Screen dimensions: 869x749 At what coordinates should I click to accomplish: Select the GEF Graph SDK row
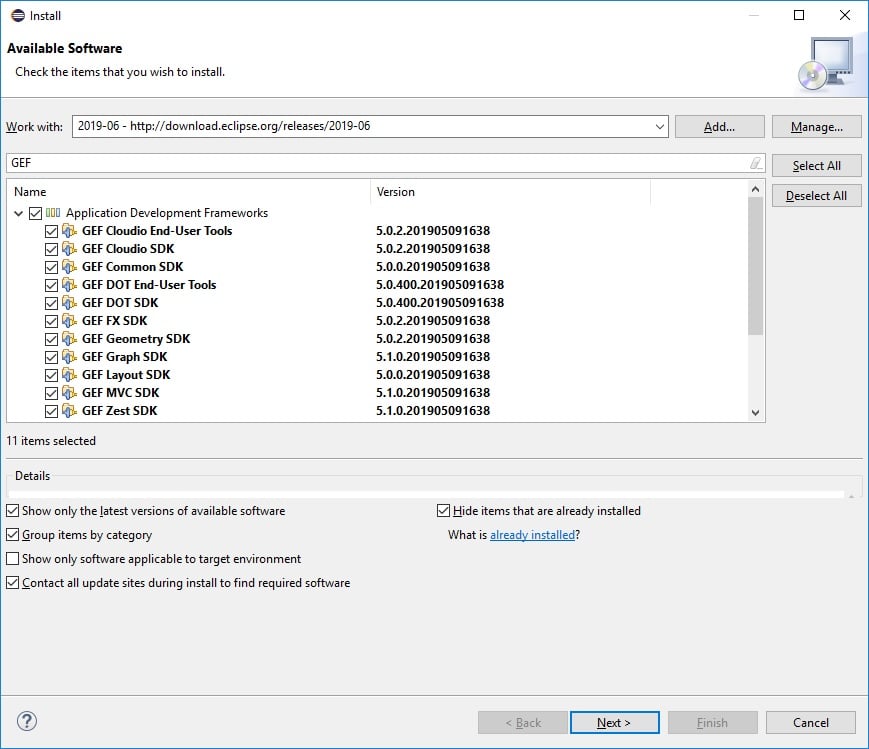pos(377,357)
